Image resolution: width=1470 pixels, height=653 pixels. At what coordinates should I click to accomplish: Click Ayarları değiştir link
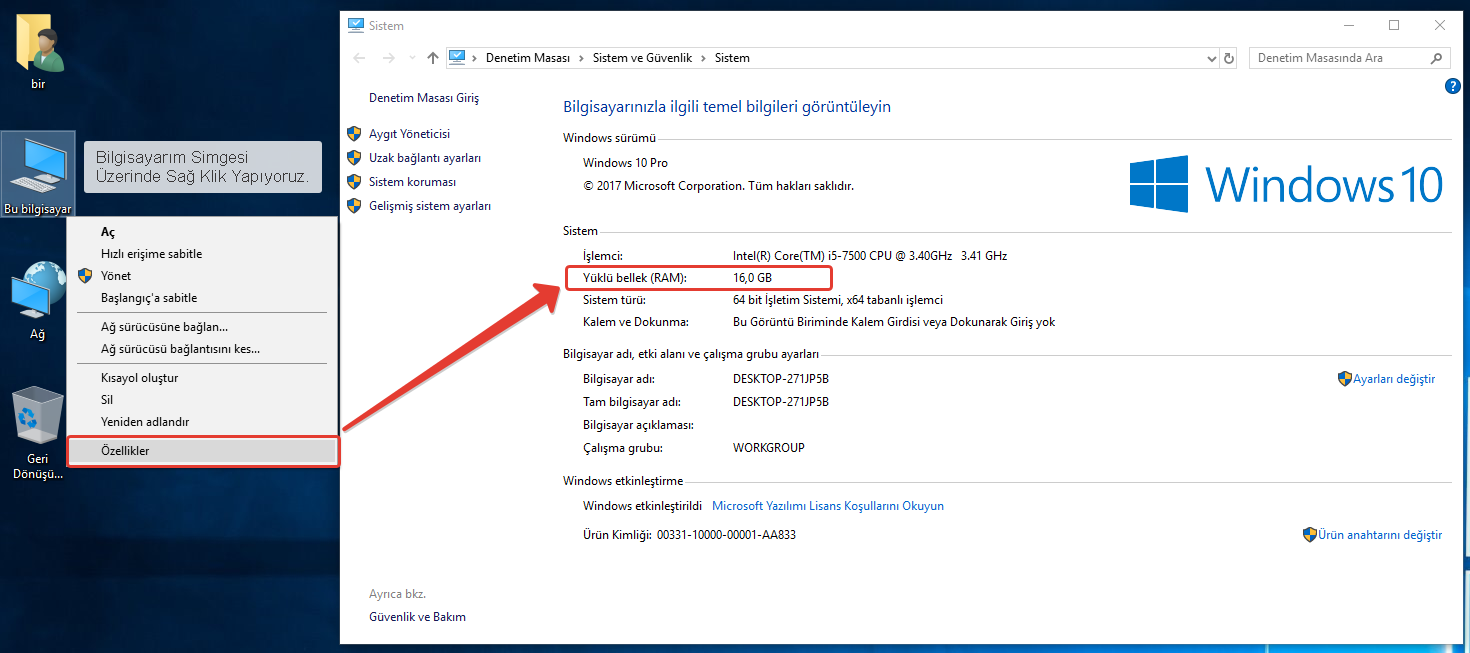tap(1393, 379)
